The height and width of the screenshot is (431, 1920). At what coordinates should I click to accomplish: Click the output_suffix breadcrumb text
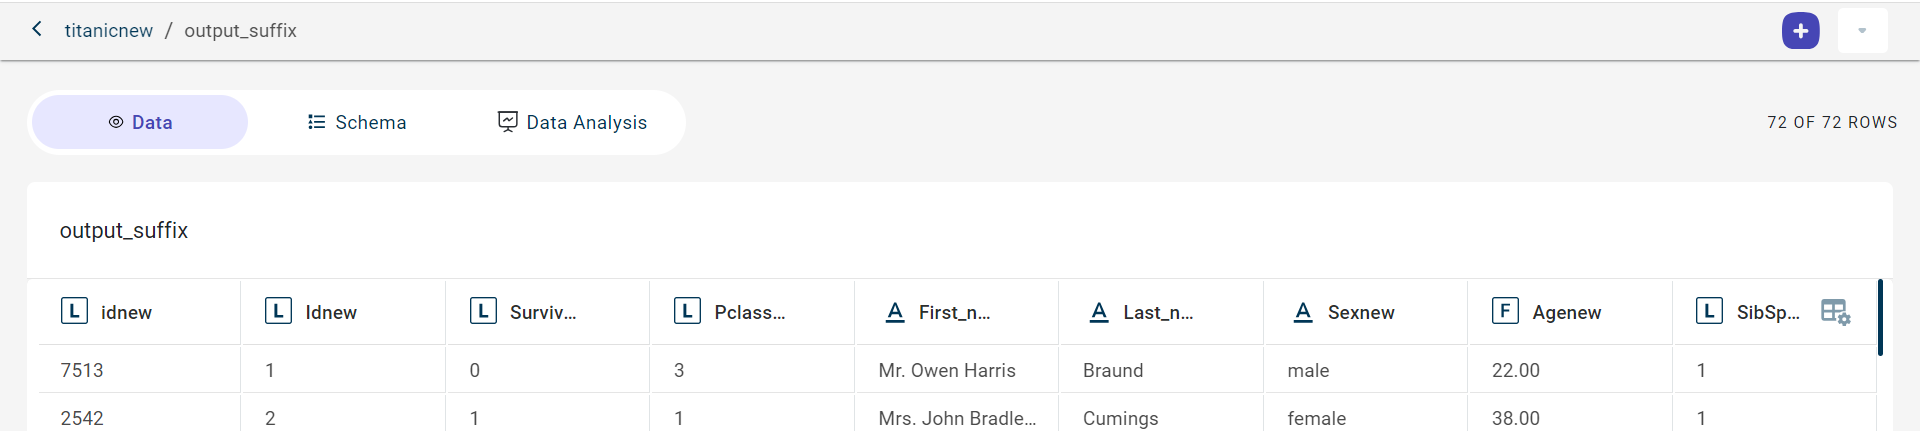pyautogui.click(x=240, y=31)
